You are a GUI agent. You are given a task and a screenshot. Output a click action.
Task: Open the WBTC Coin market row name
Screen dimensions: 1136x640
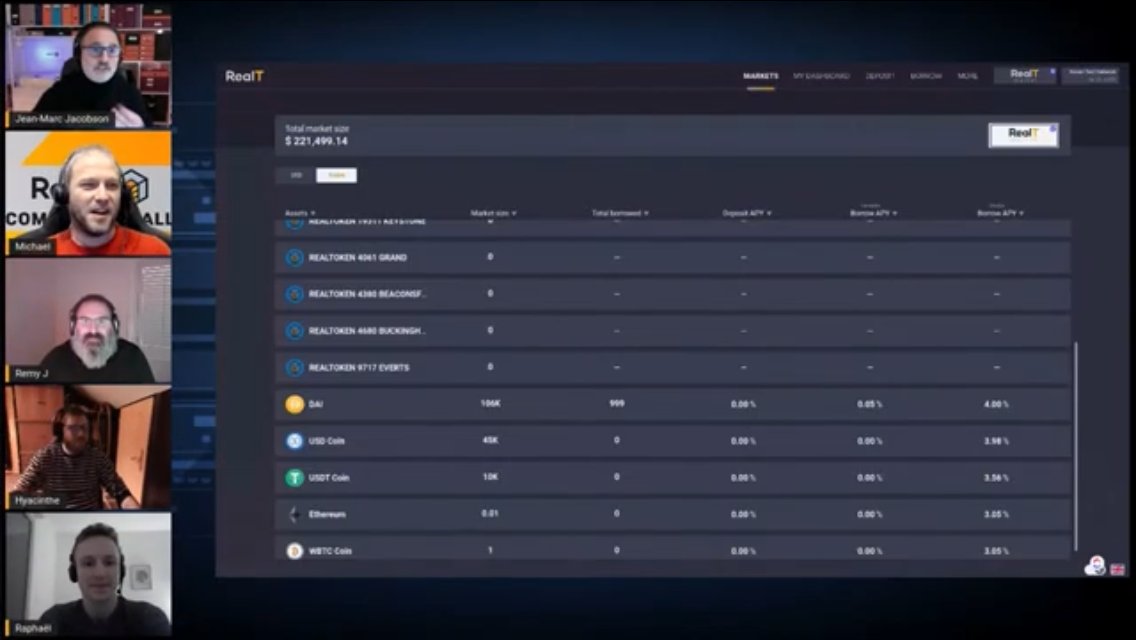coord(330,551)
